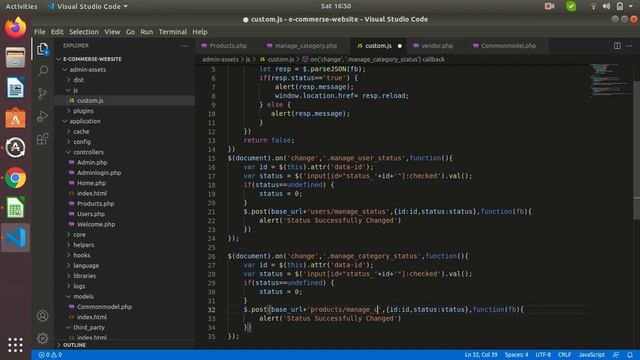
Task: Change Spaces: 4 indentation setting
Action: click(x=516, y=355)
